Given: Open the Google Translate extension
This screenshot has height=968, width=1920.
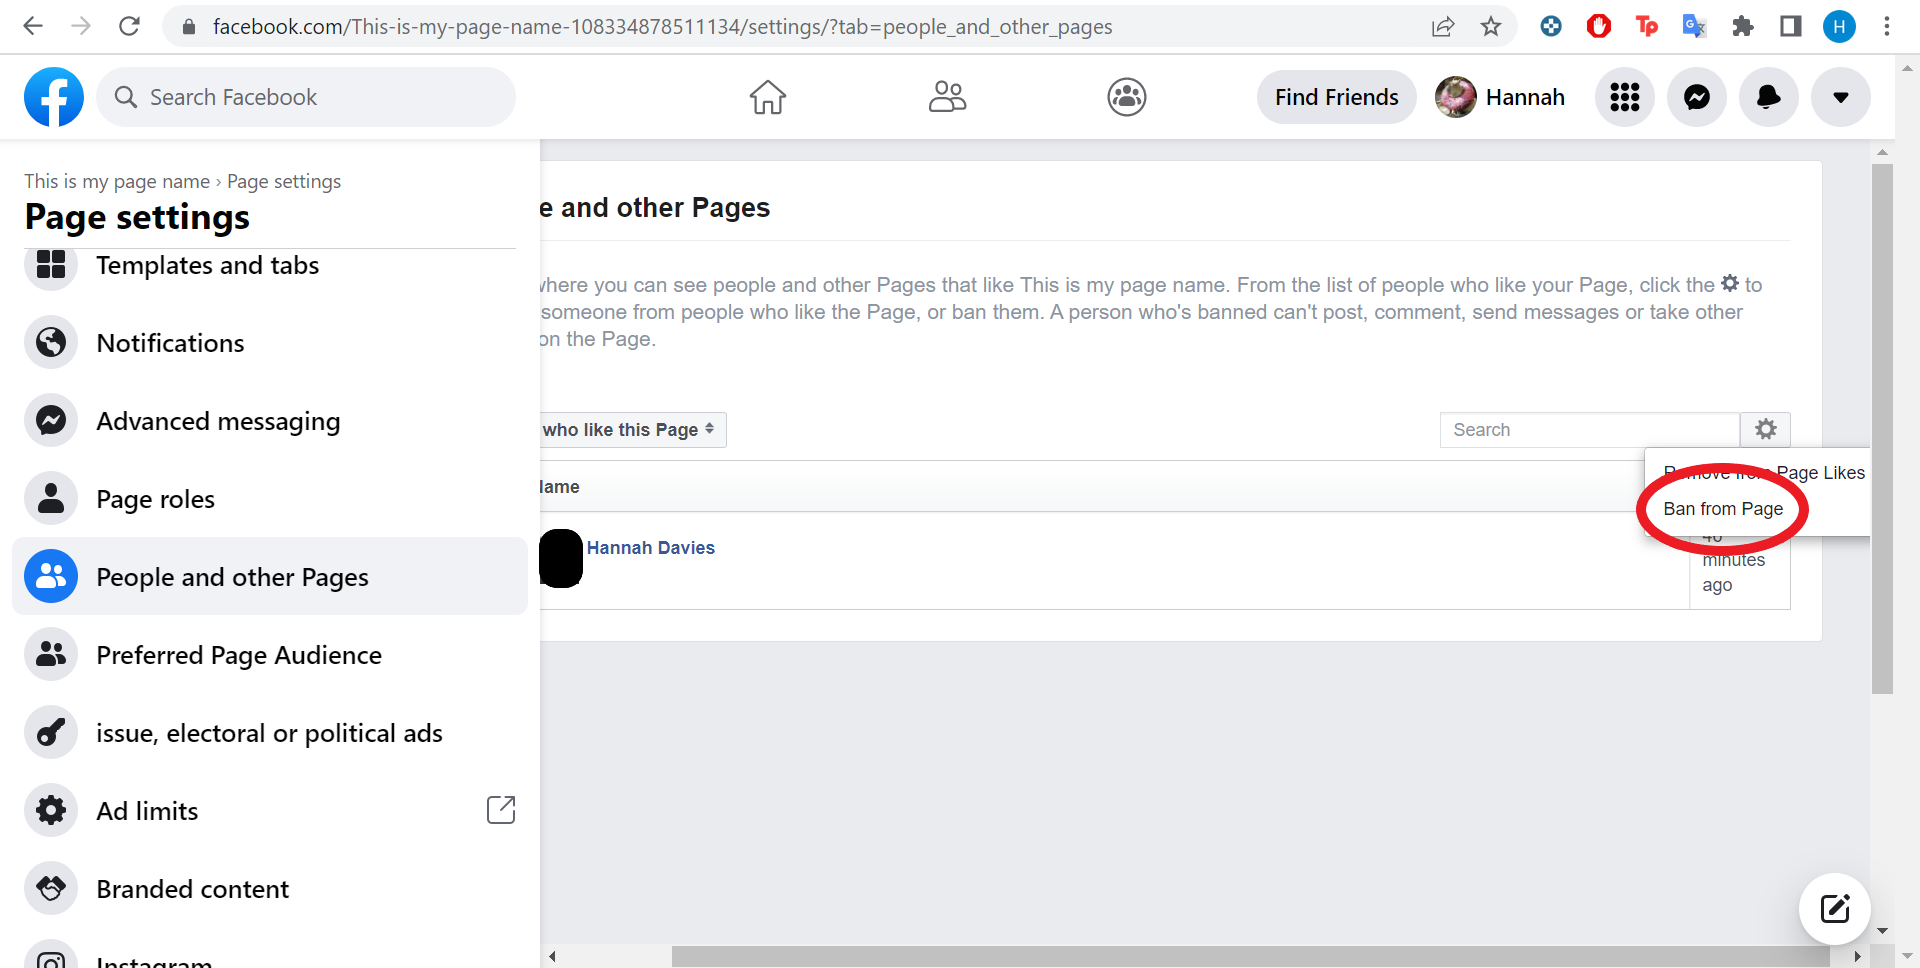Looking at the screenshot, I should pyautogui.click(x=1694, y=26).
